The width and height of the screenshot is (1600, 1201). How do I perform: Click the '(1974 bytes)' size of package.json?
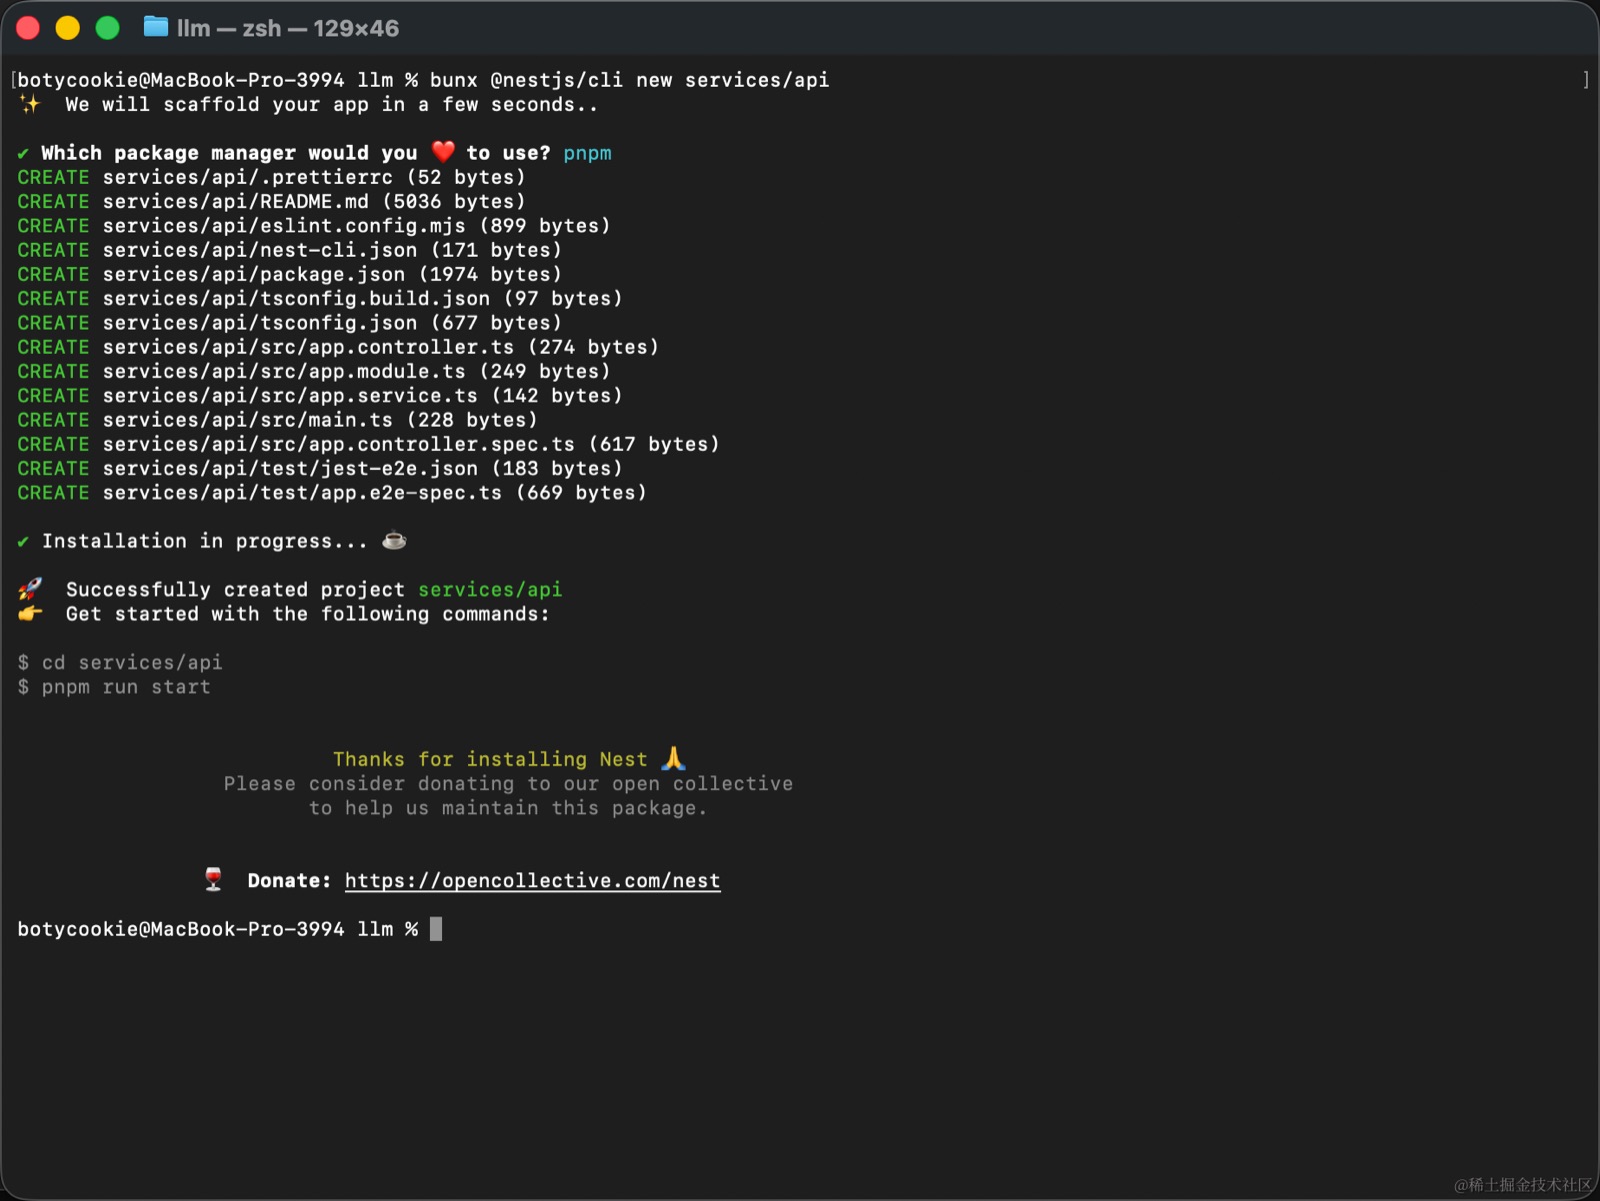click(x=490, y=274)
